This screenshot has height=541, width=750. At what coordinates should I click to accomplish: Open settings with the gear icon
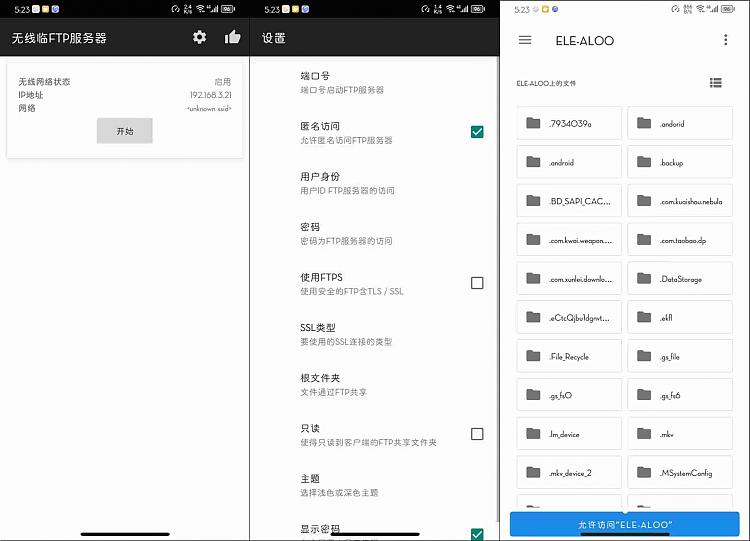(x=199, y=37)
